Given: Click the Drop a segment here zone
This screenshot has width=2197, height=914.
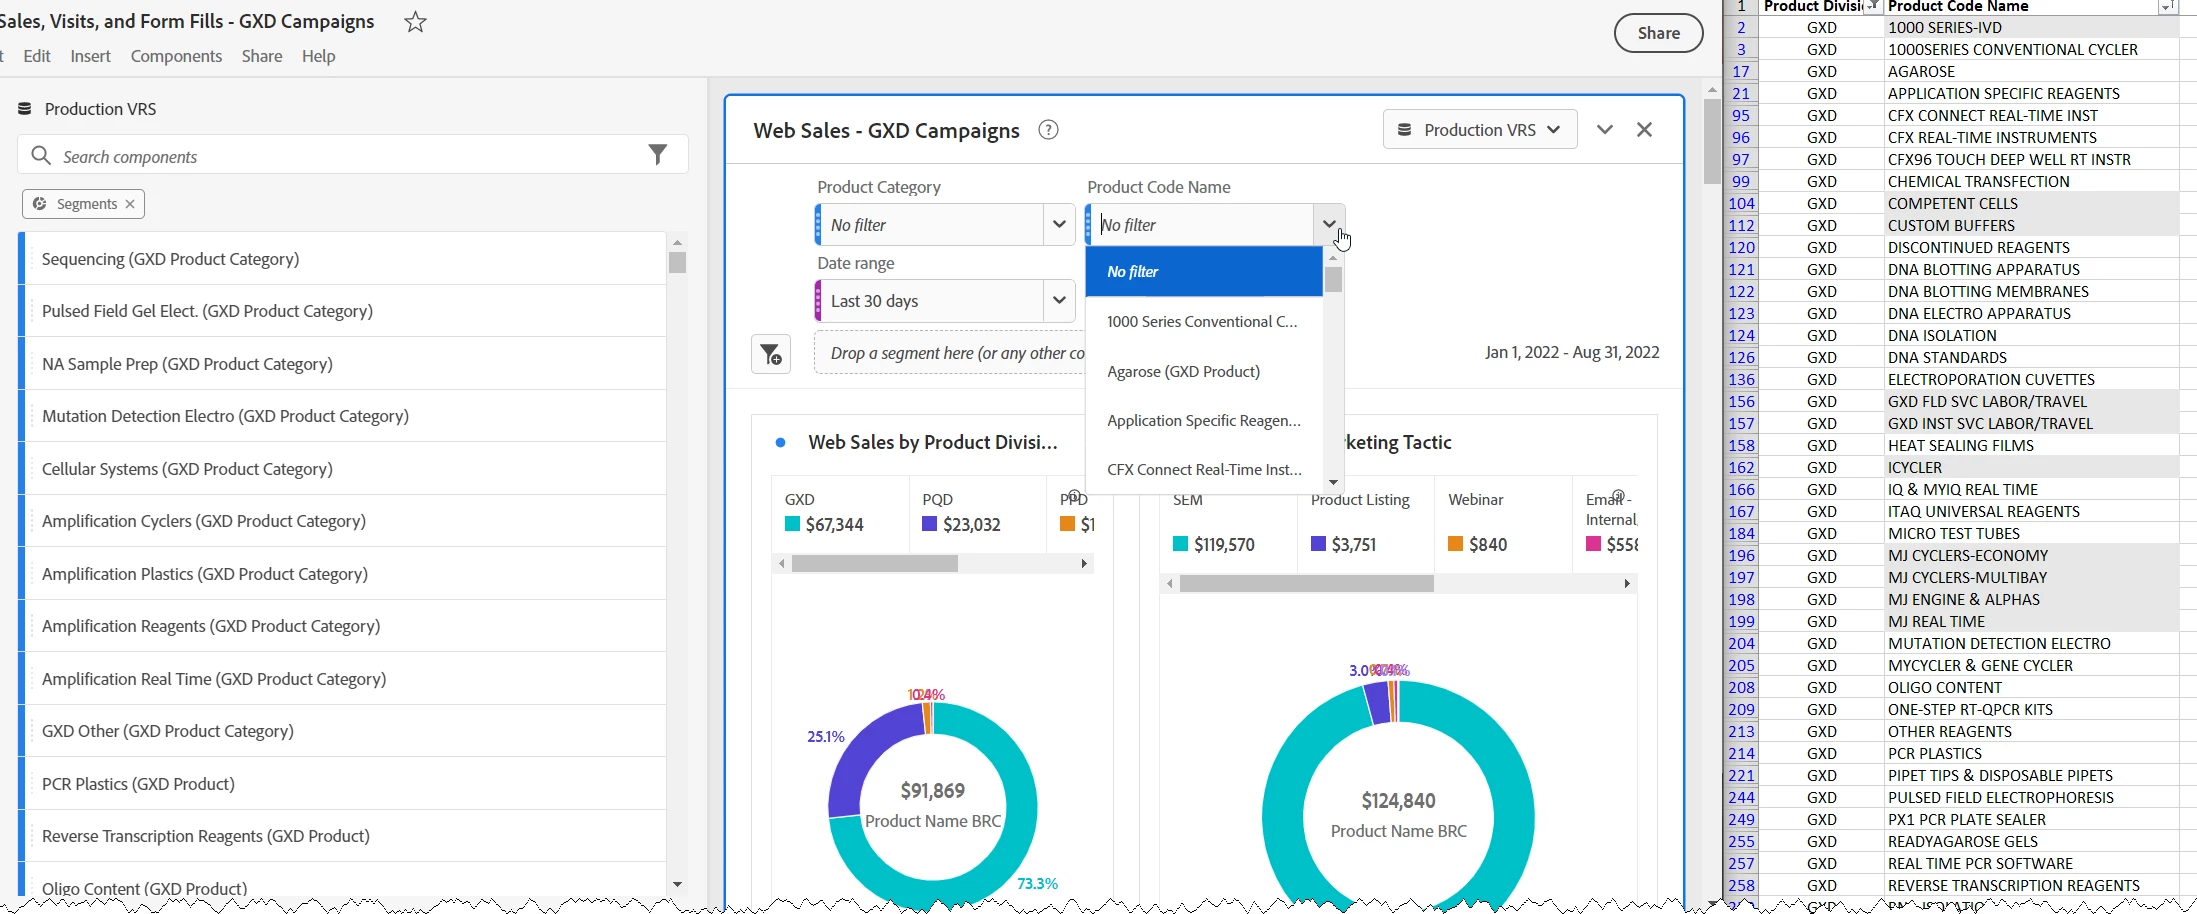Looking at the screenshot, I should (x=950, y=353).
